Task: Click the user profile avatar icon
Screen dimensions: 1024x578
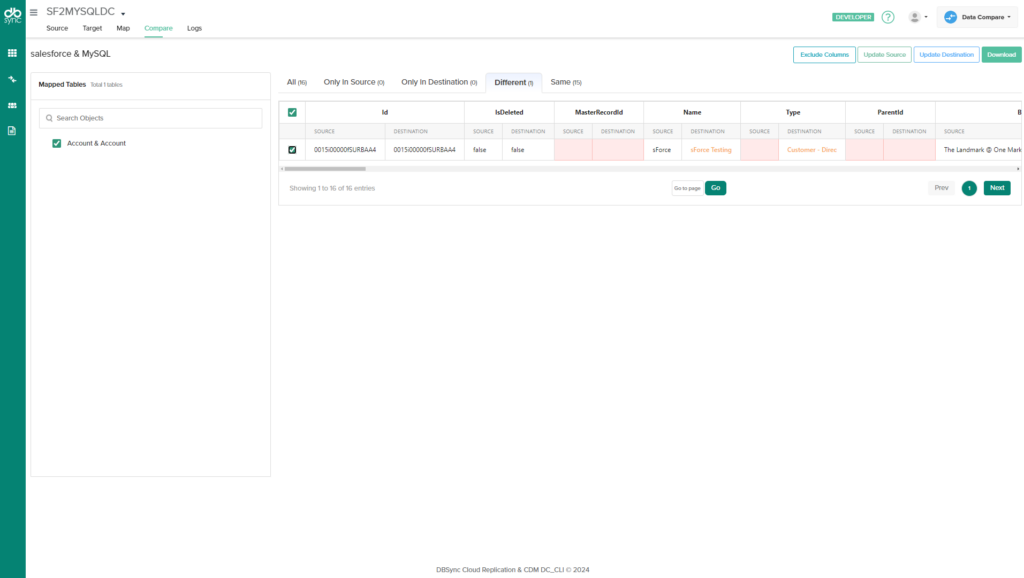Action: [x=914, y=17]
